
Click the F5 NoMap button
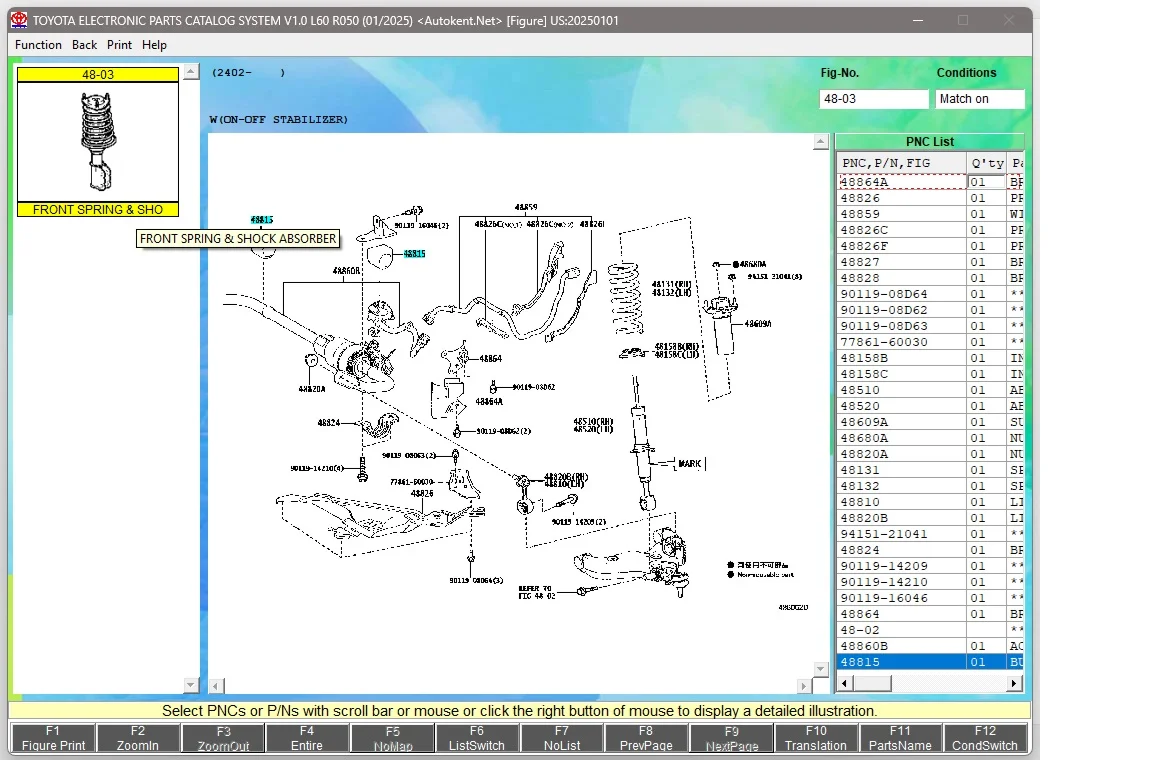click(x=392, y=738)
